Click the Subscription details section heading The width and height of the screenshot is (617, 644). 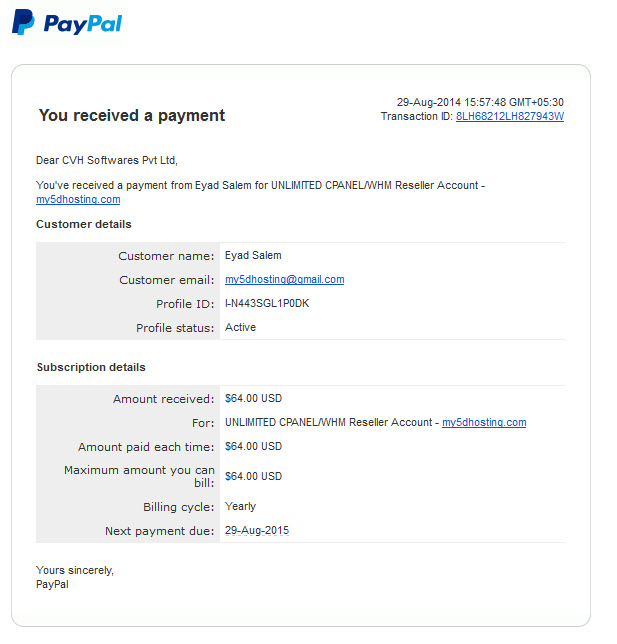tap(91, 367)
